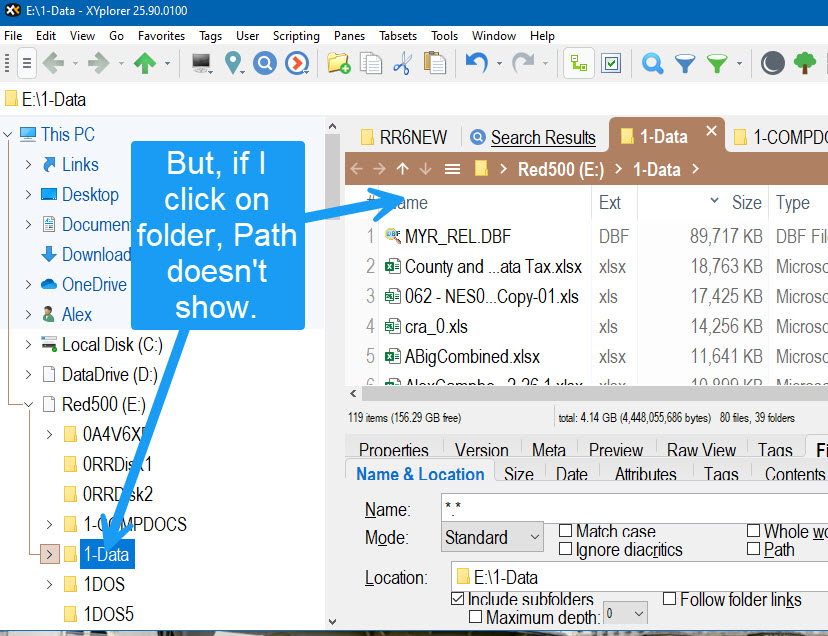828x636 pixels.
Task: Open the Search Results link
Action: click(543, 136)
